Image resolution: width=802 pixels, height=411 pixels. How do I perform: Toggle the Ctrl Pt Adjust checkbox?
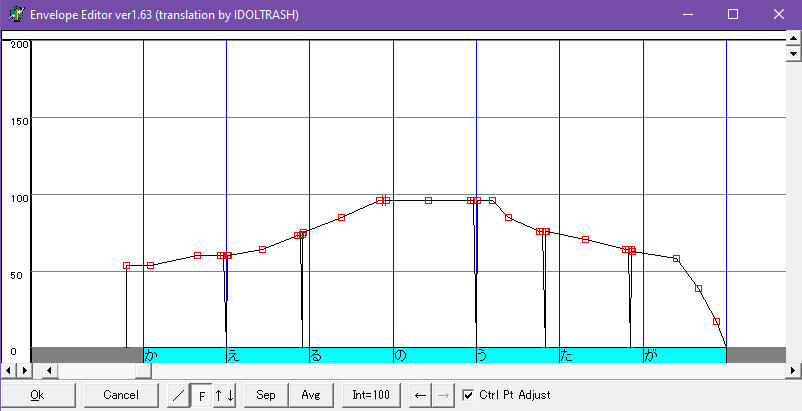click(x=468, y=395)
